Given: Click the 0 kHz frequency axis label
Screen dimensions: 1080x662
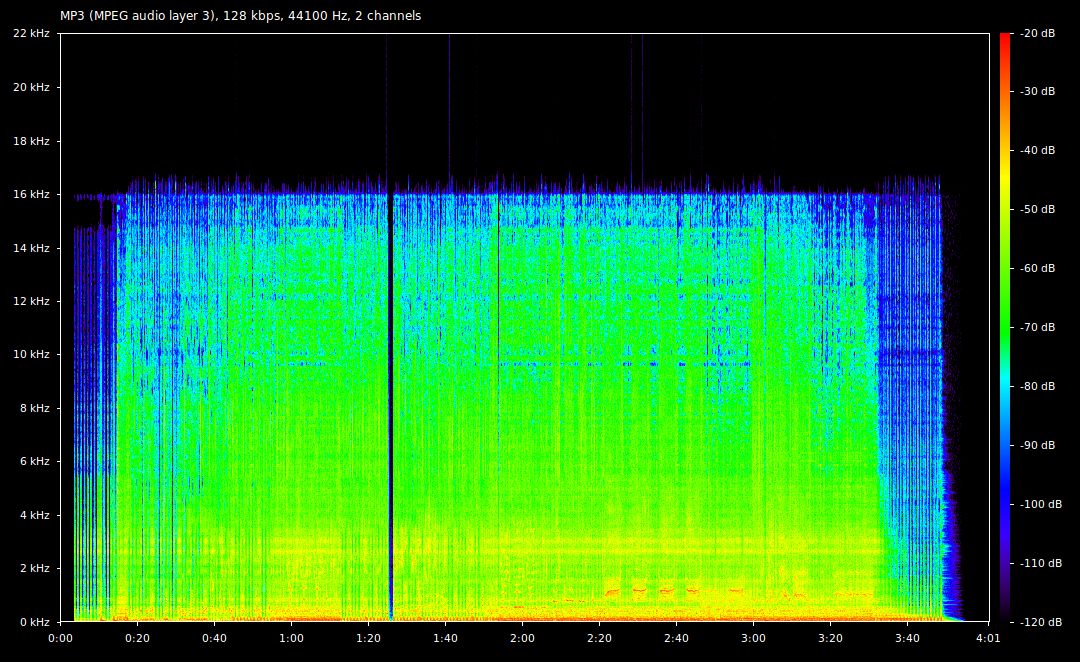Looking at the screenshot, I should coord(35,621).
